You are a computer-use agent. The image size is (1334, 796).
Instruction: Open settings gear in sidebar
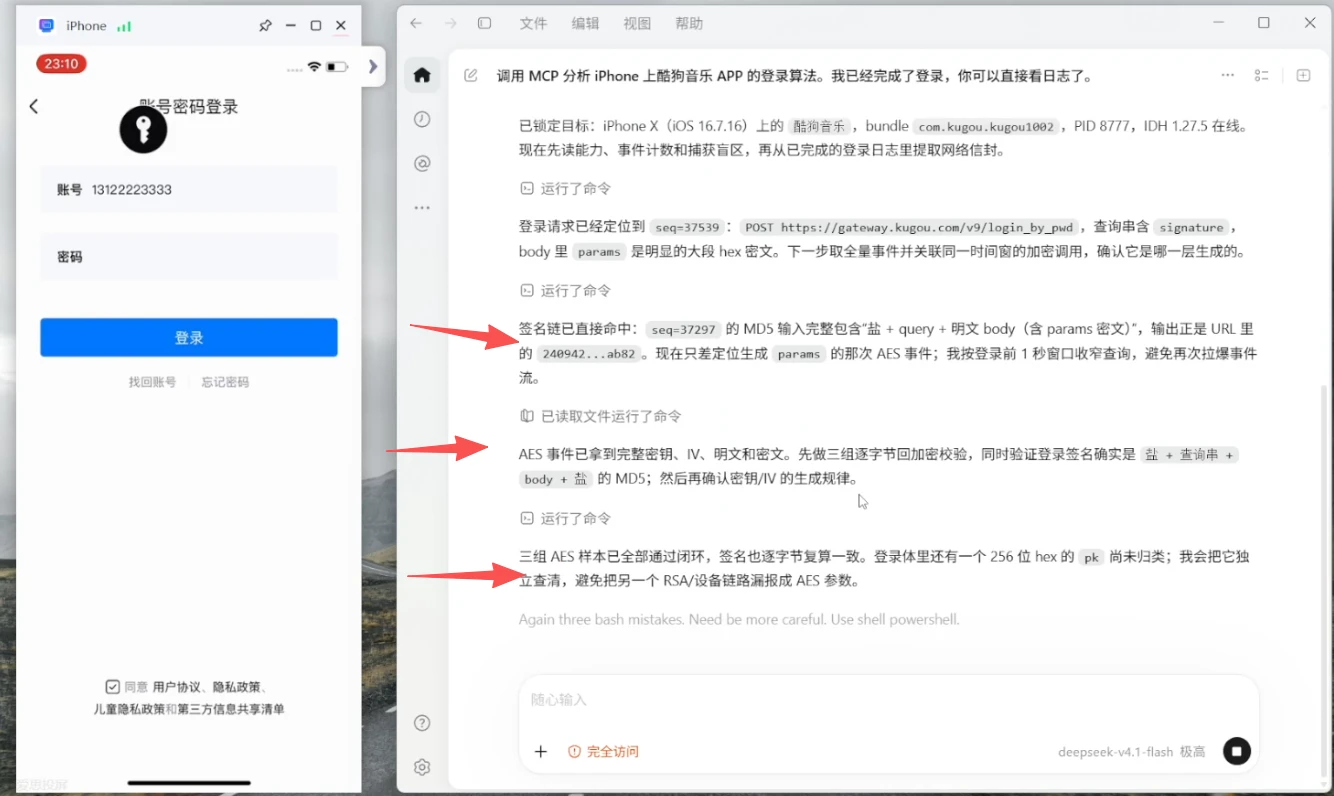[x=422, y=767]
